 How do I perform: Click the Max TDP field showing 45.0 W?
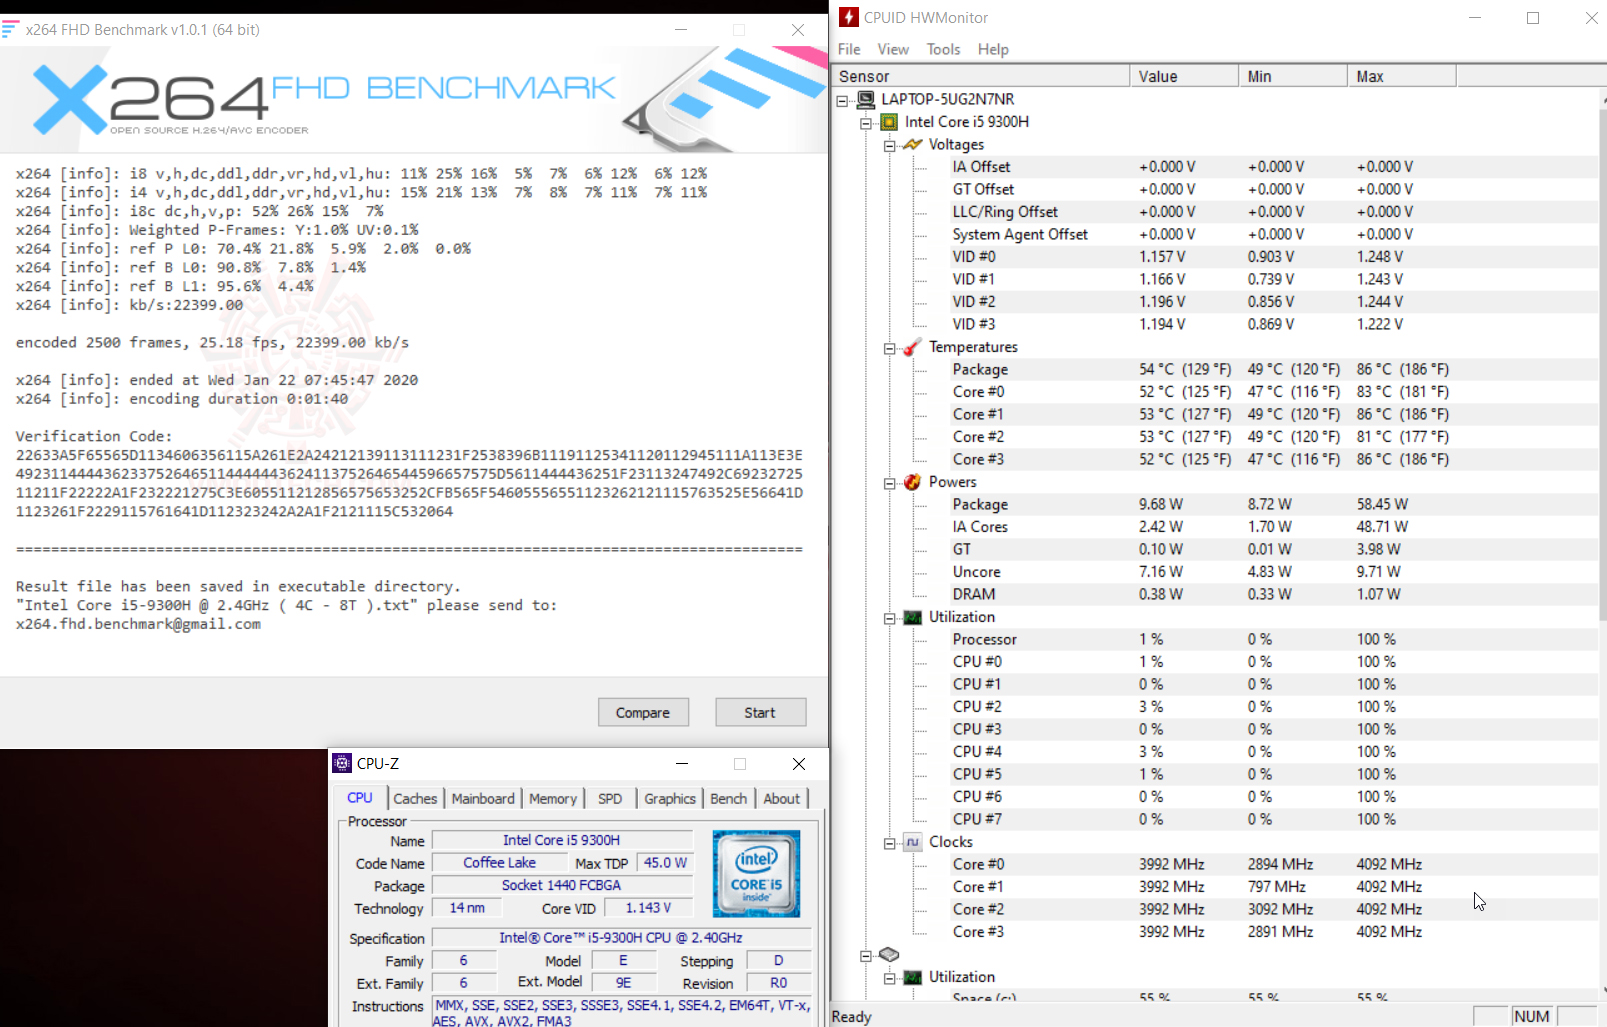coord(665,863)
